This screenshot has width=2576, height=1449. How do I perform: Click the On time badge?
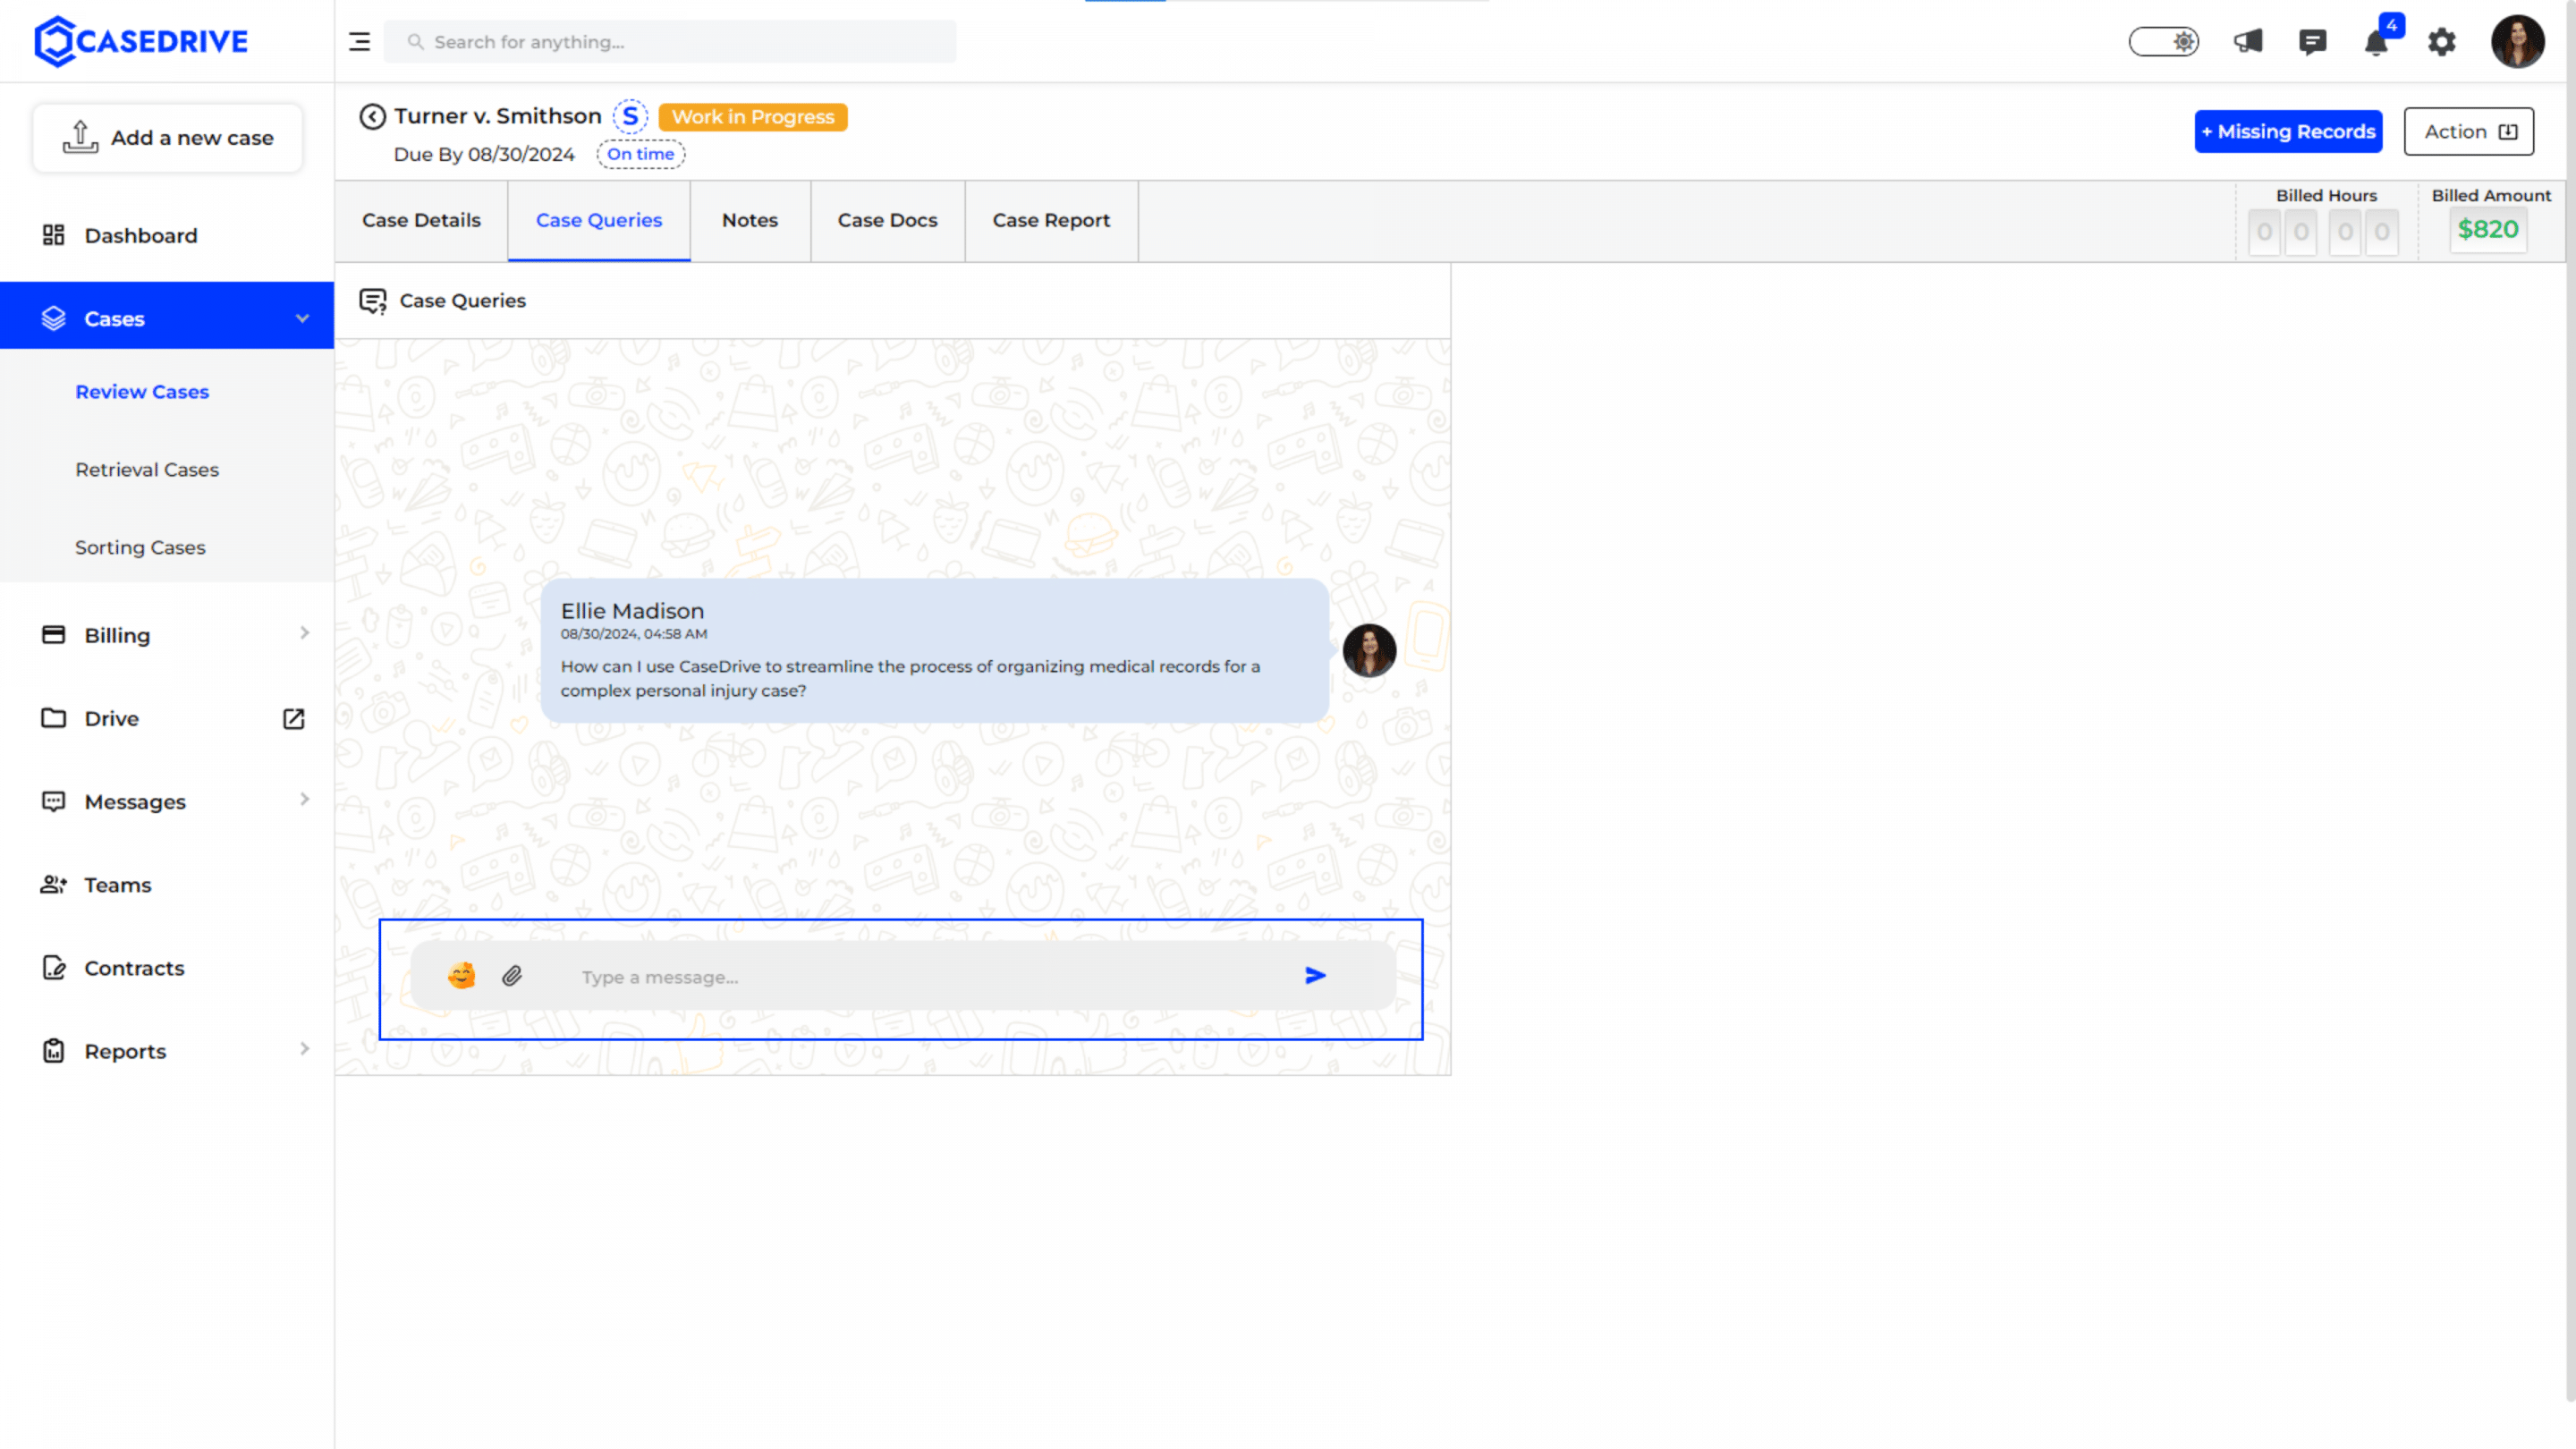click(x=640, y=154)
